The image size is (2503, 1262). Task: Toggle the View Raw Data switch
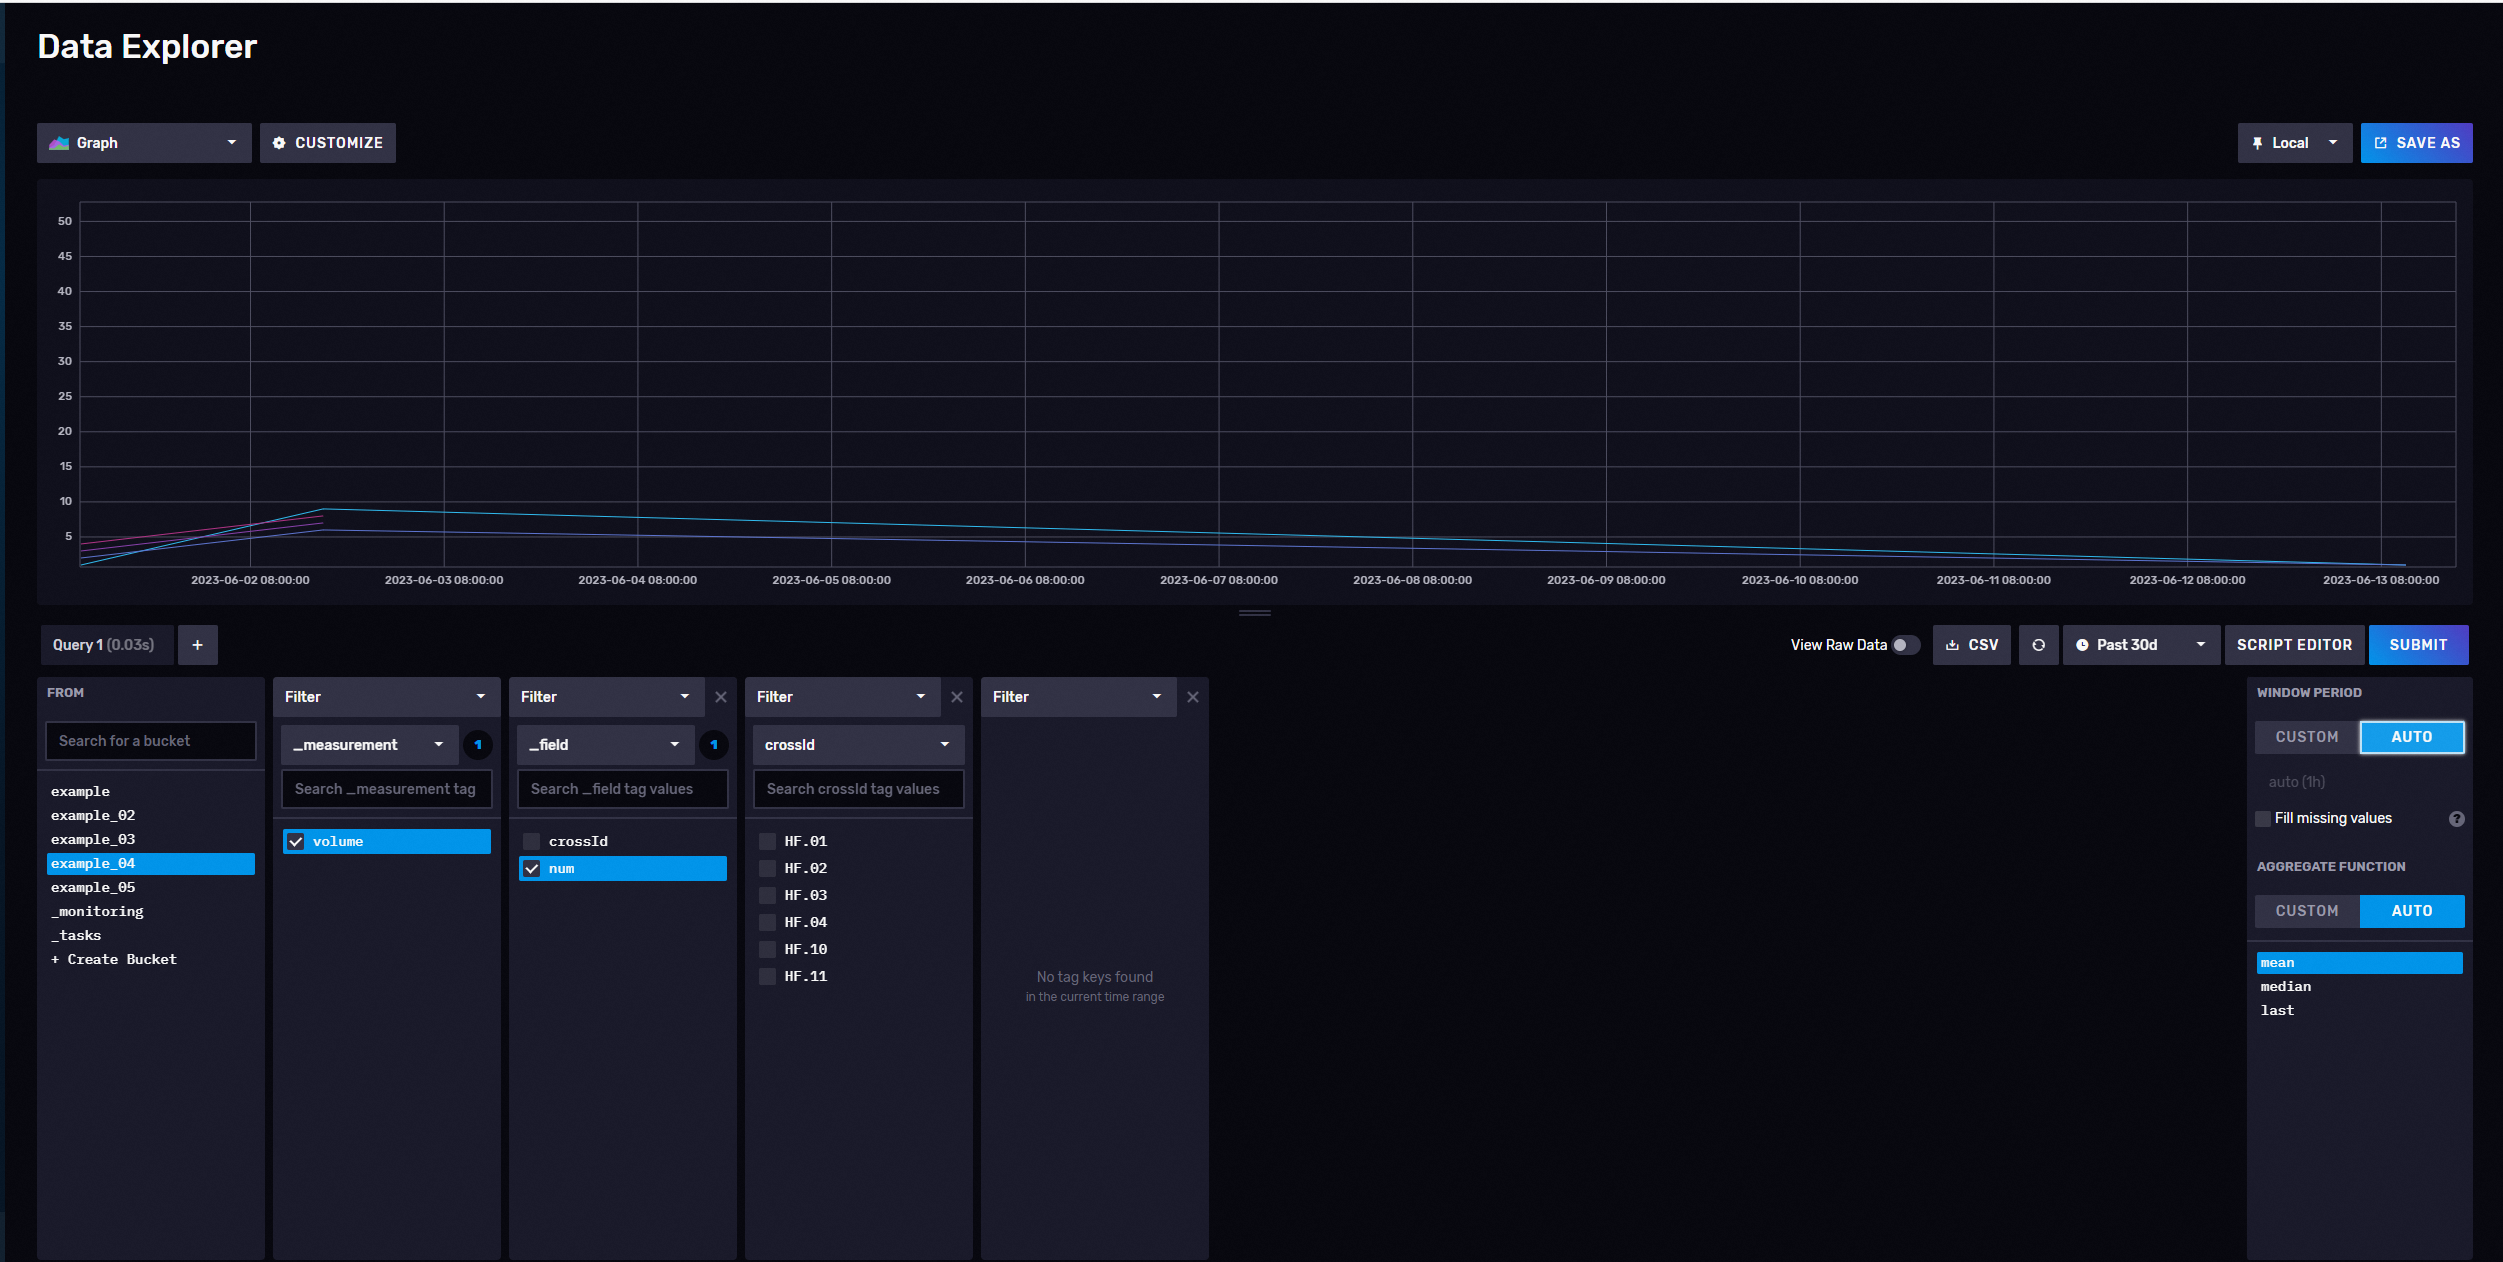click(1904, 645)
